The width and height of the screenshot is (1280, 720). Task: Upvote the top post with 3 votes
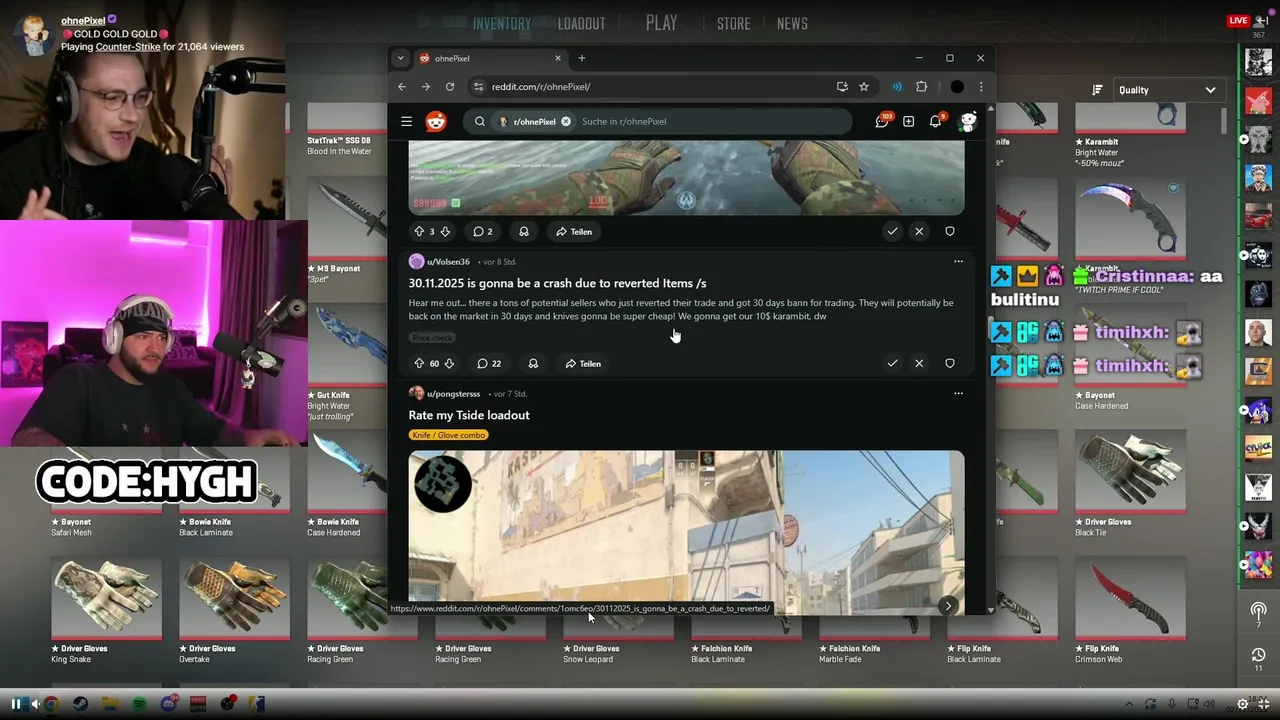[419, 231]
